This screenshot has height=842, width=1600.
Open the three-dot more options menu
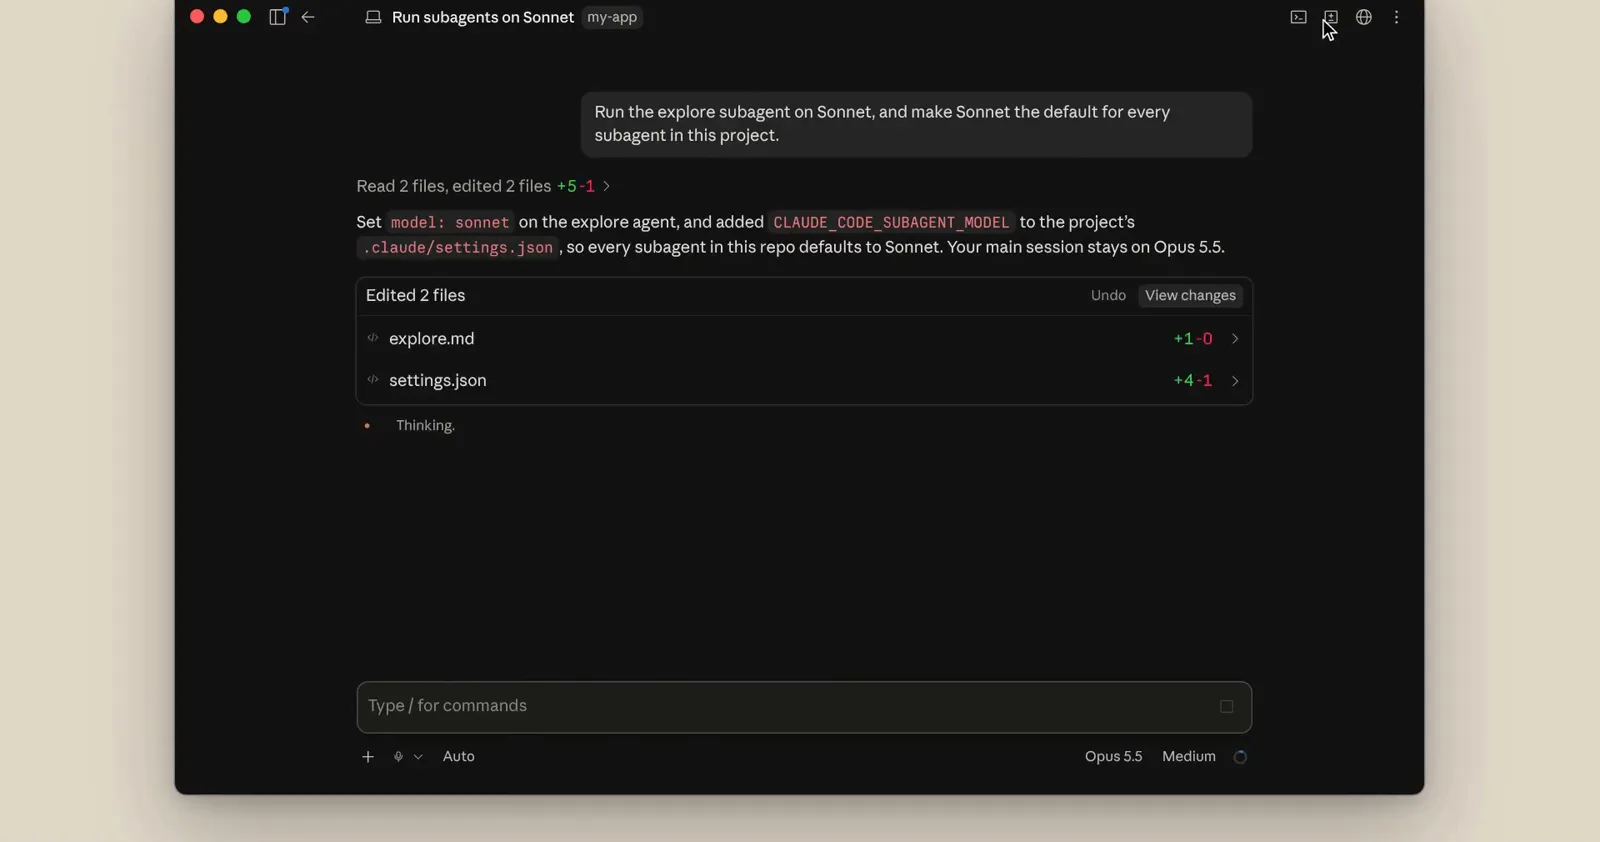point(1397,17)
